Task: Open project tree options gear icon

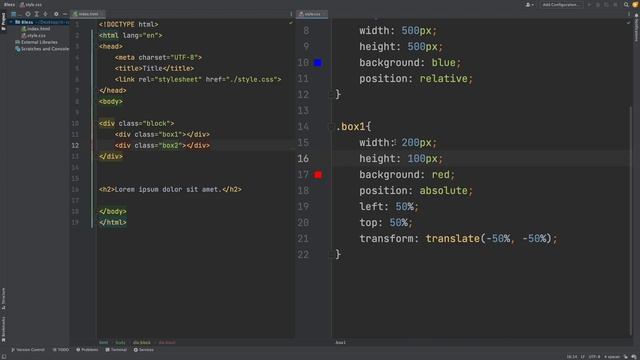Action: click(x=56, y=14)
